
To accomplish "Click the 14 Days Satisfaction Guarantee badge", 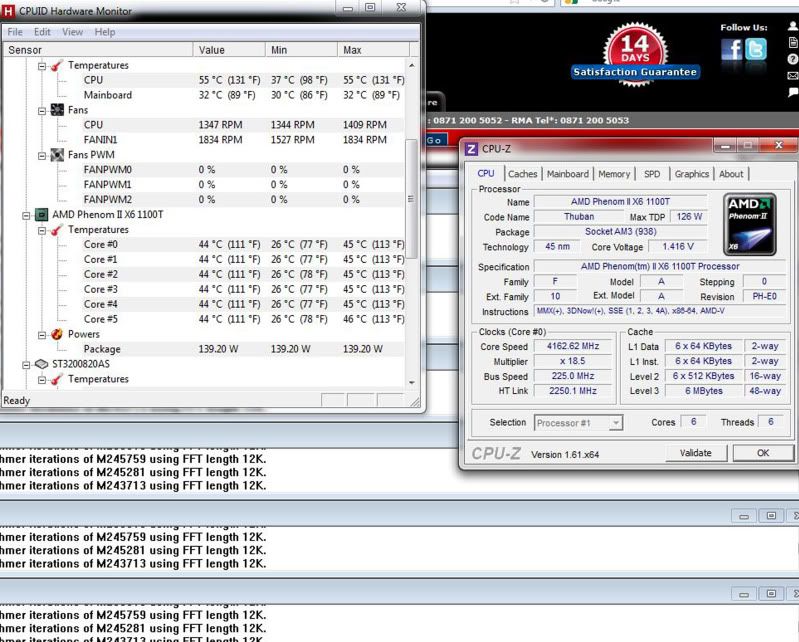I will 635,55.
